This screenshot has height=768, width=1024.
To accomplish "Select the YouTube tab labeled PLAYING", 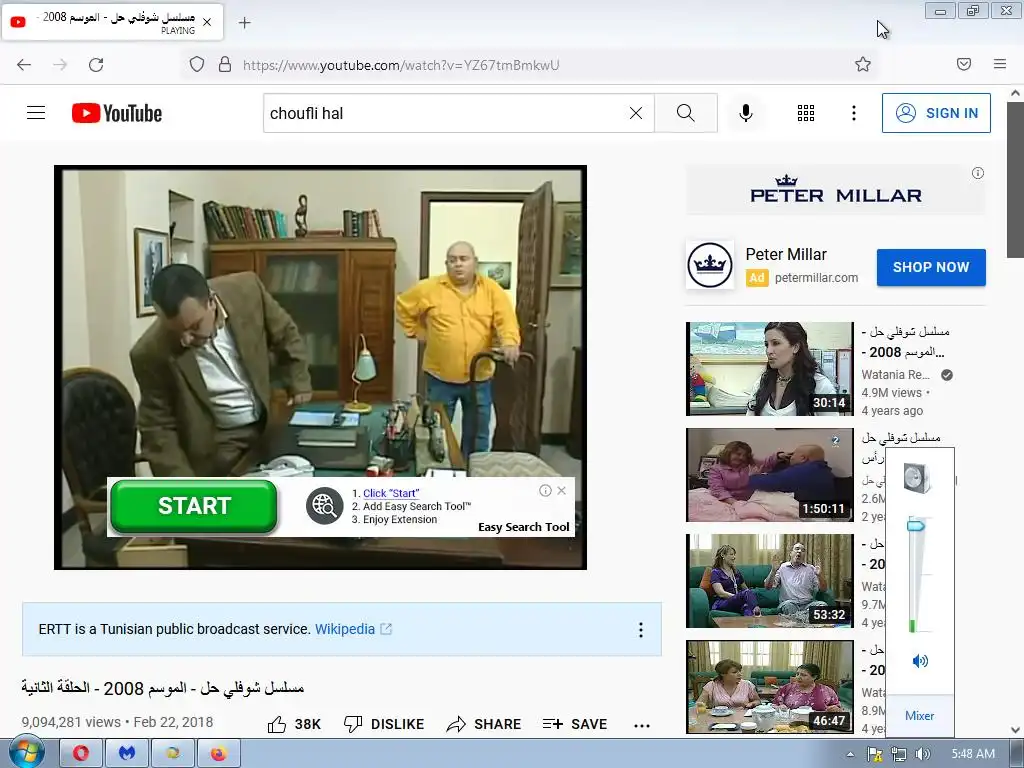I will (112, 22).
